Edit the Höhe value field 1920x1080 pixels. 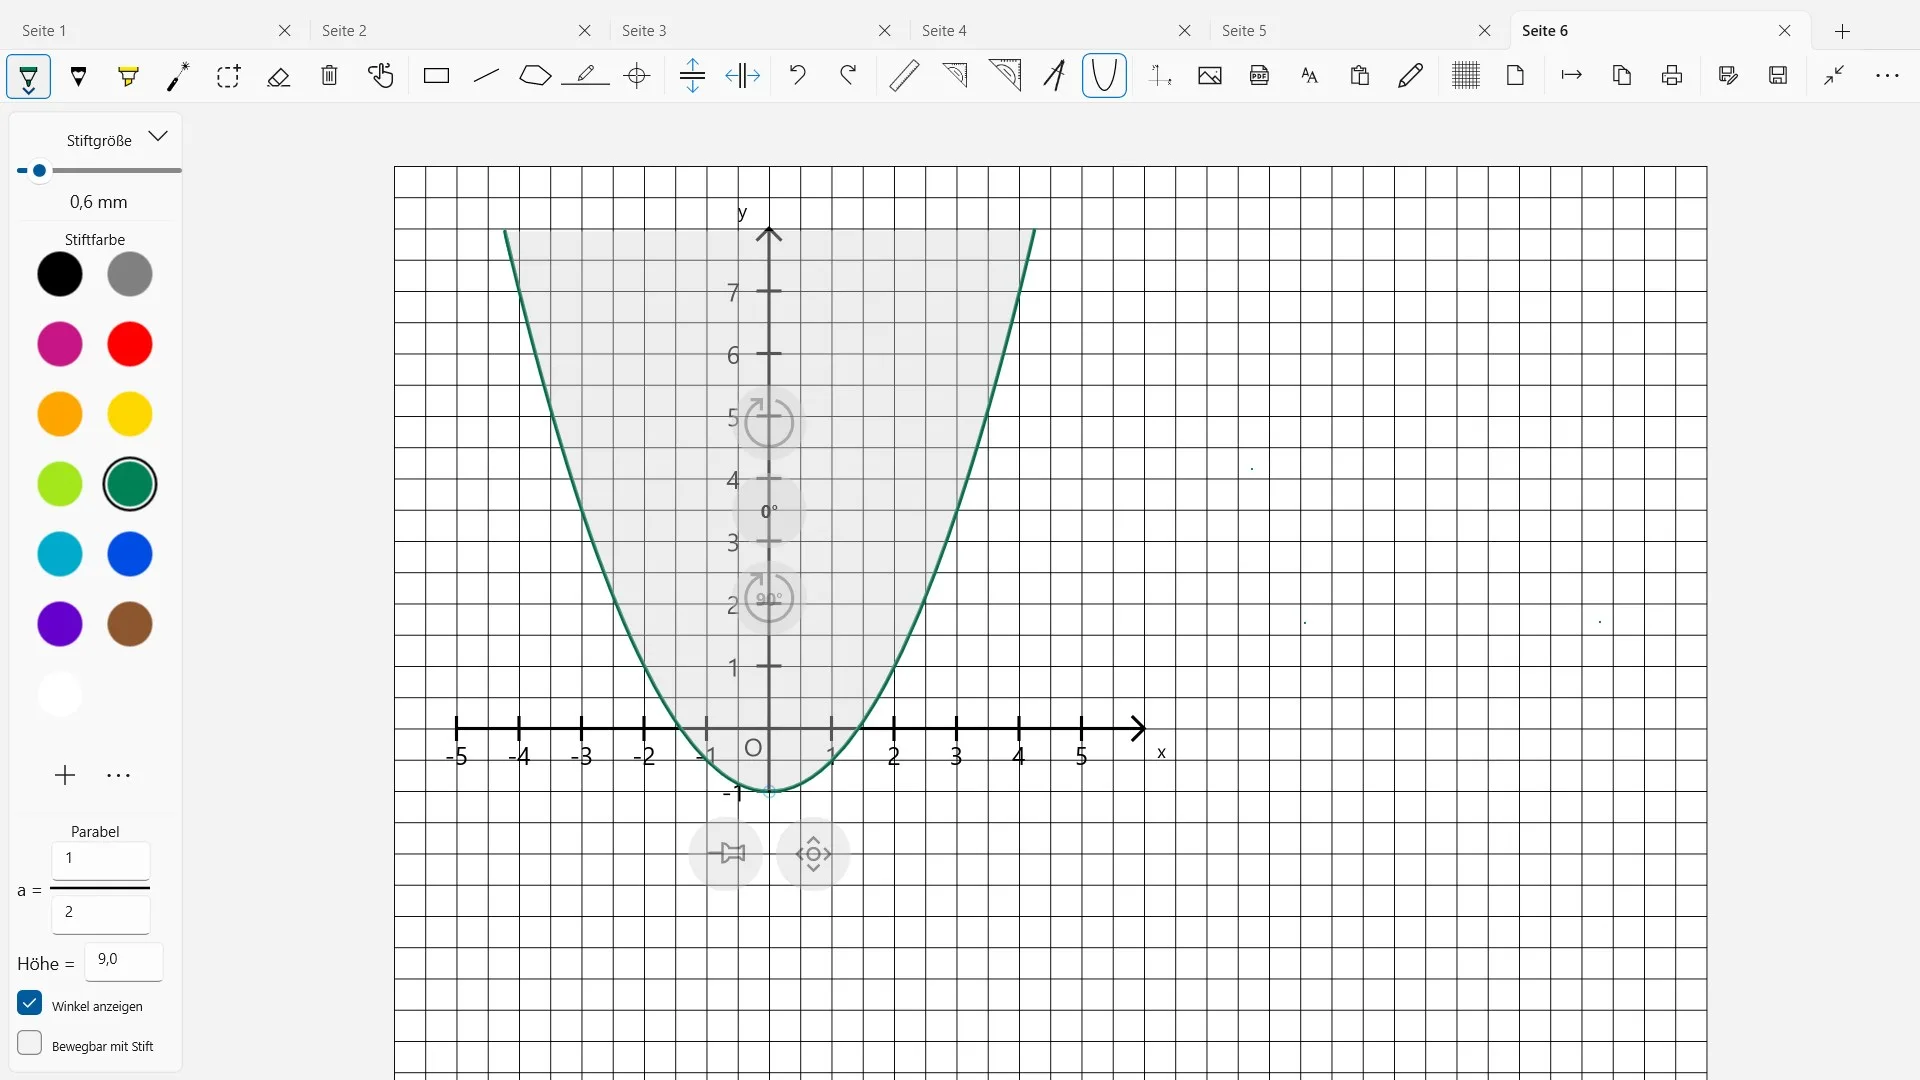(124, 961)
